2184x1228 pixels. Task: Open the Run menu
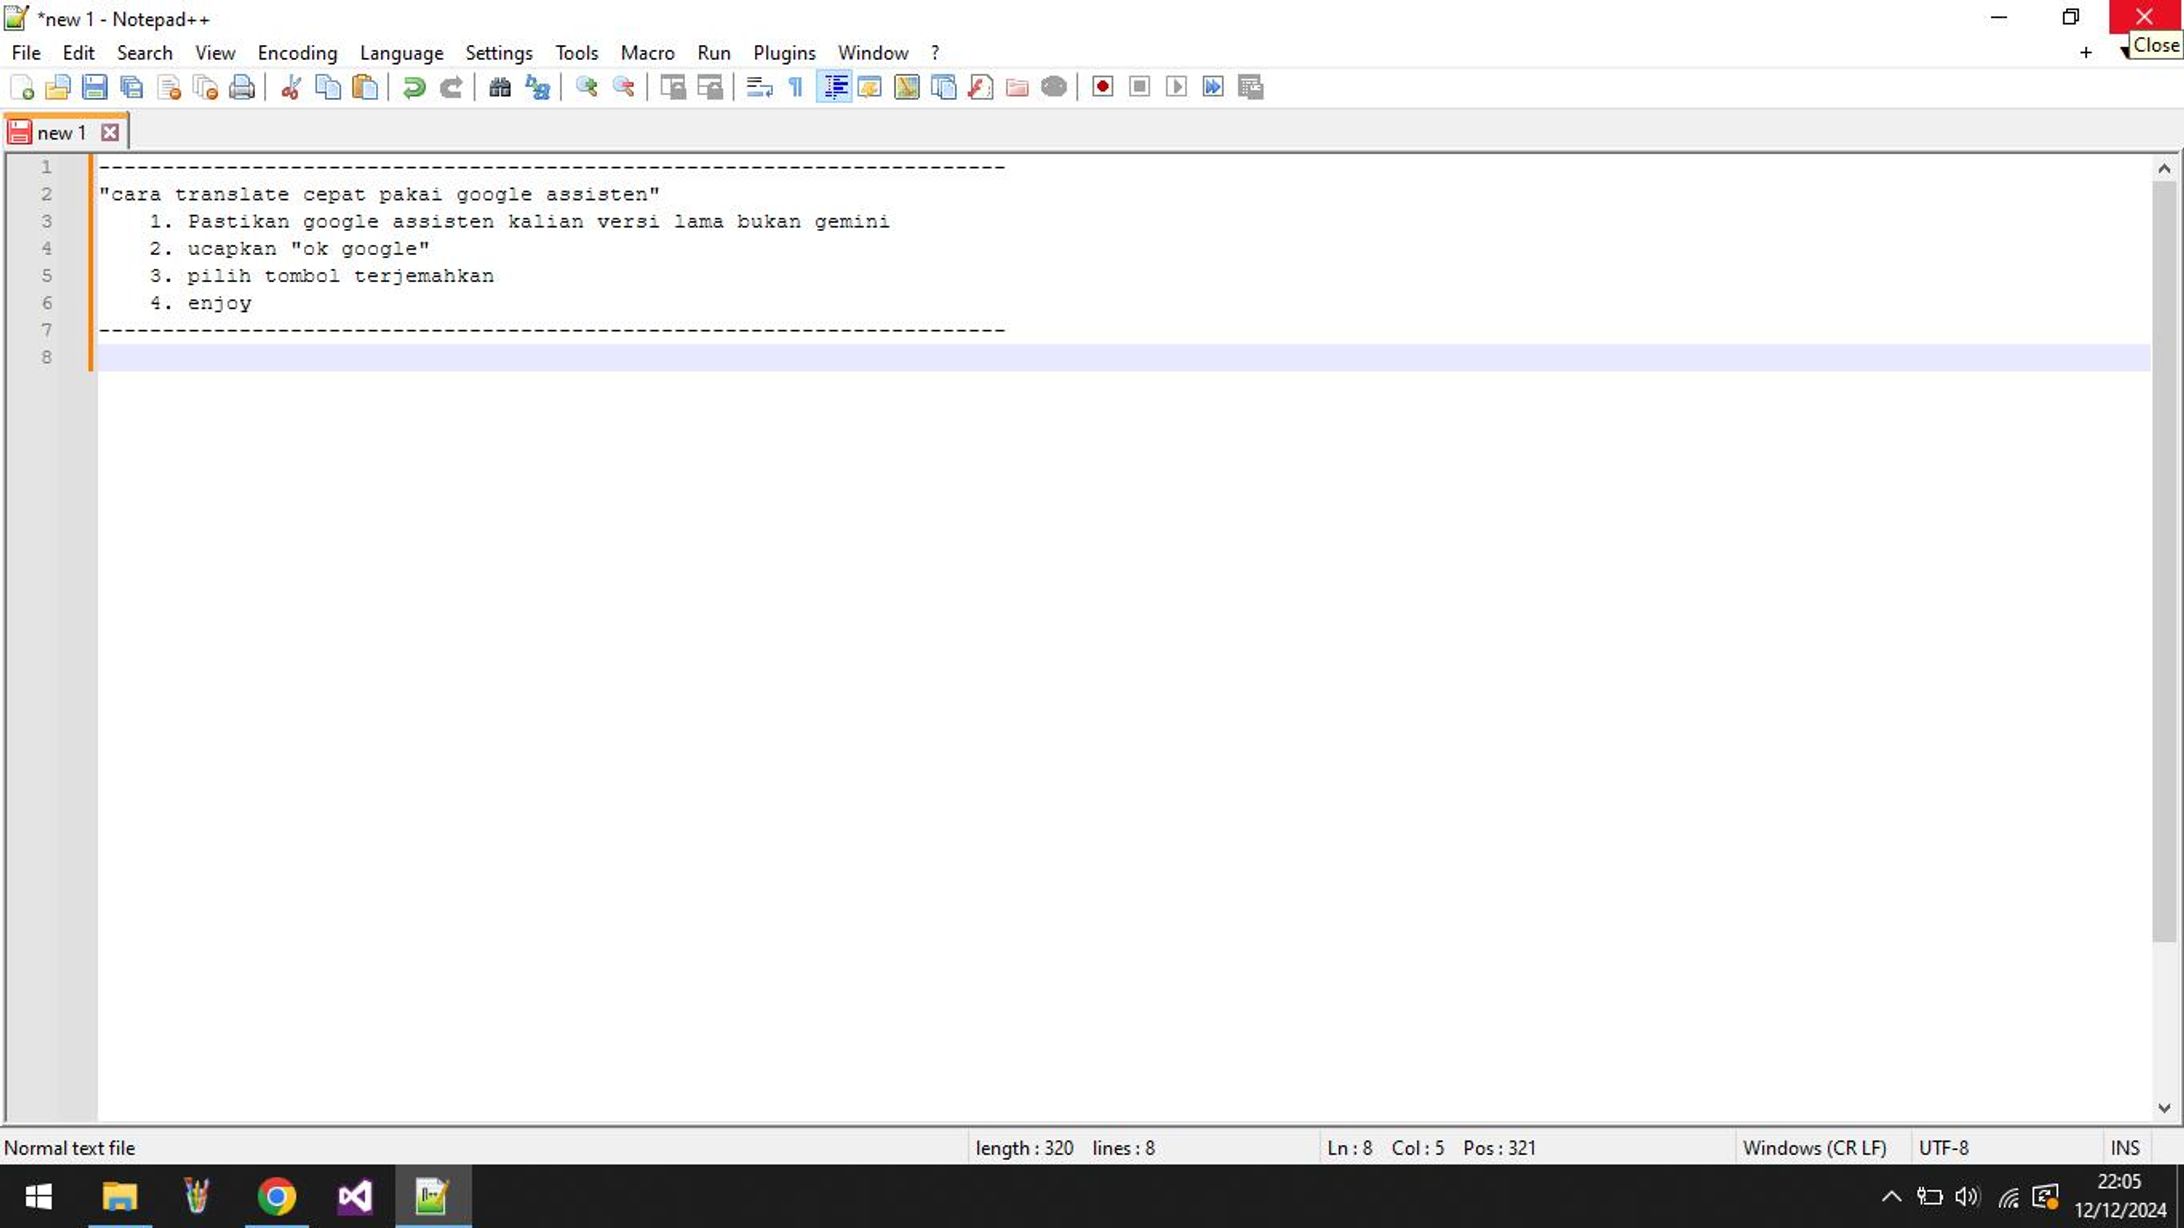[714, 53]
